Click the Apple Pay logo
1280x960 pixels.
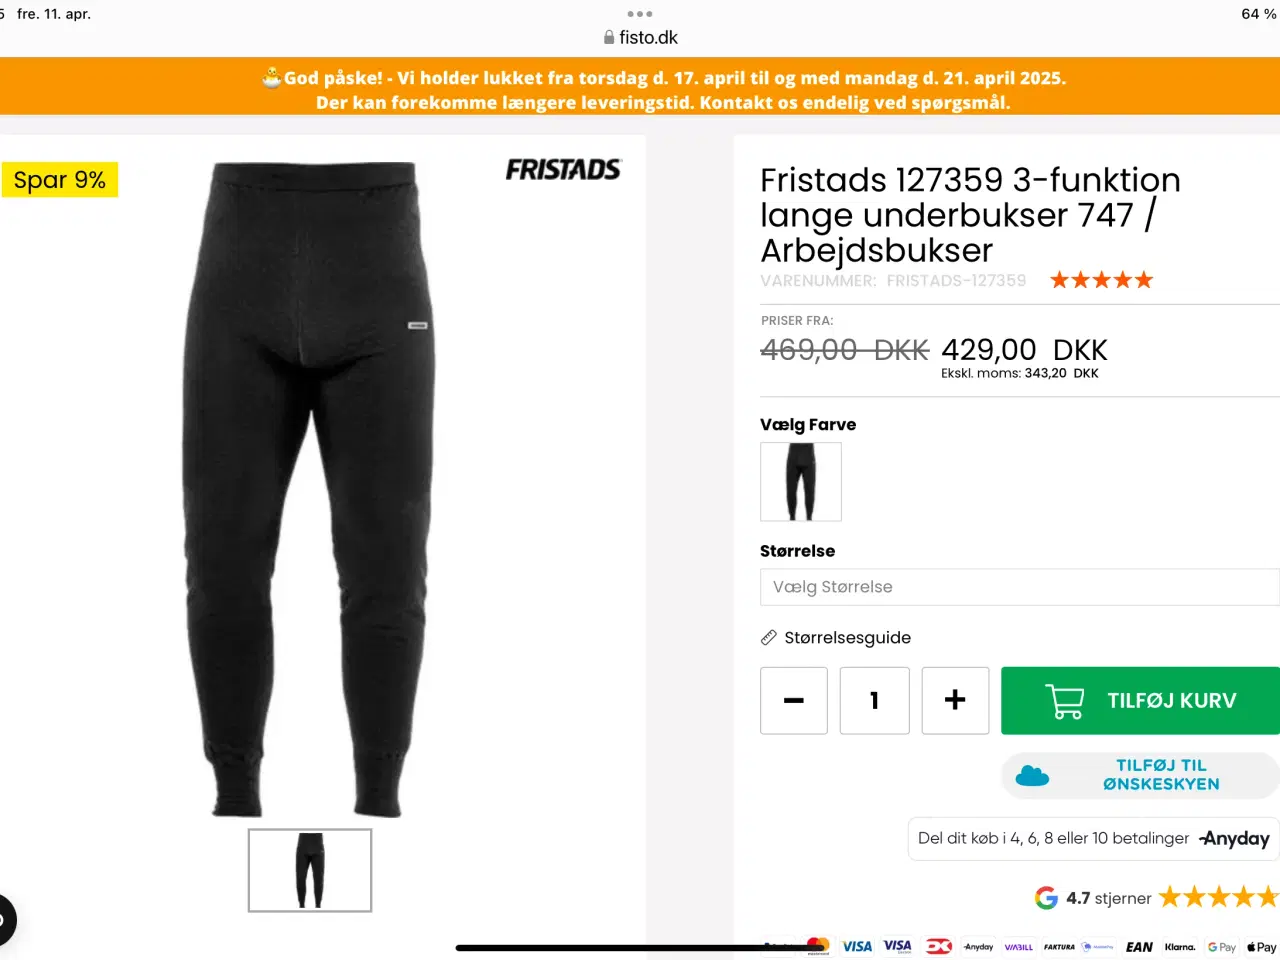coord(1262,947)
